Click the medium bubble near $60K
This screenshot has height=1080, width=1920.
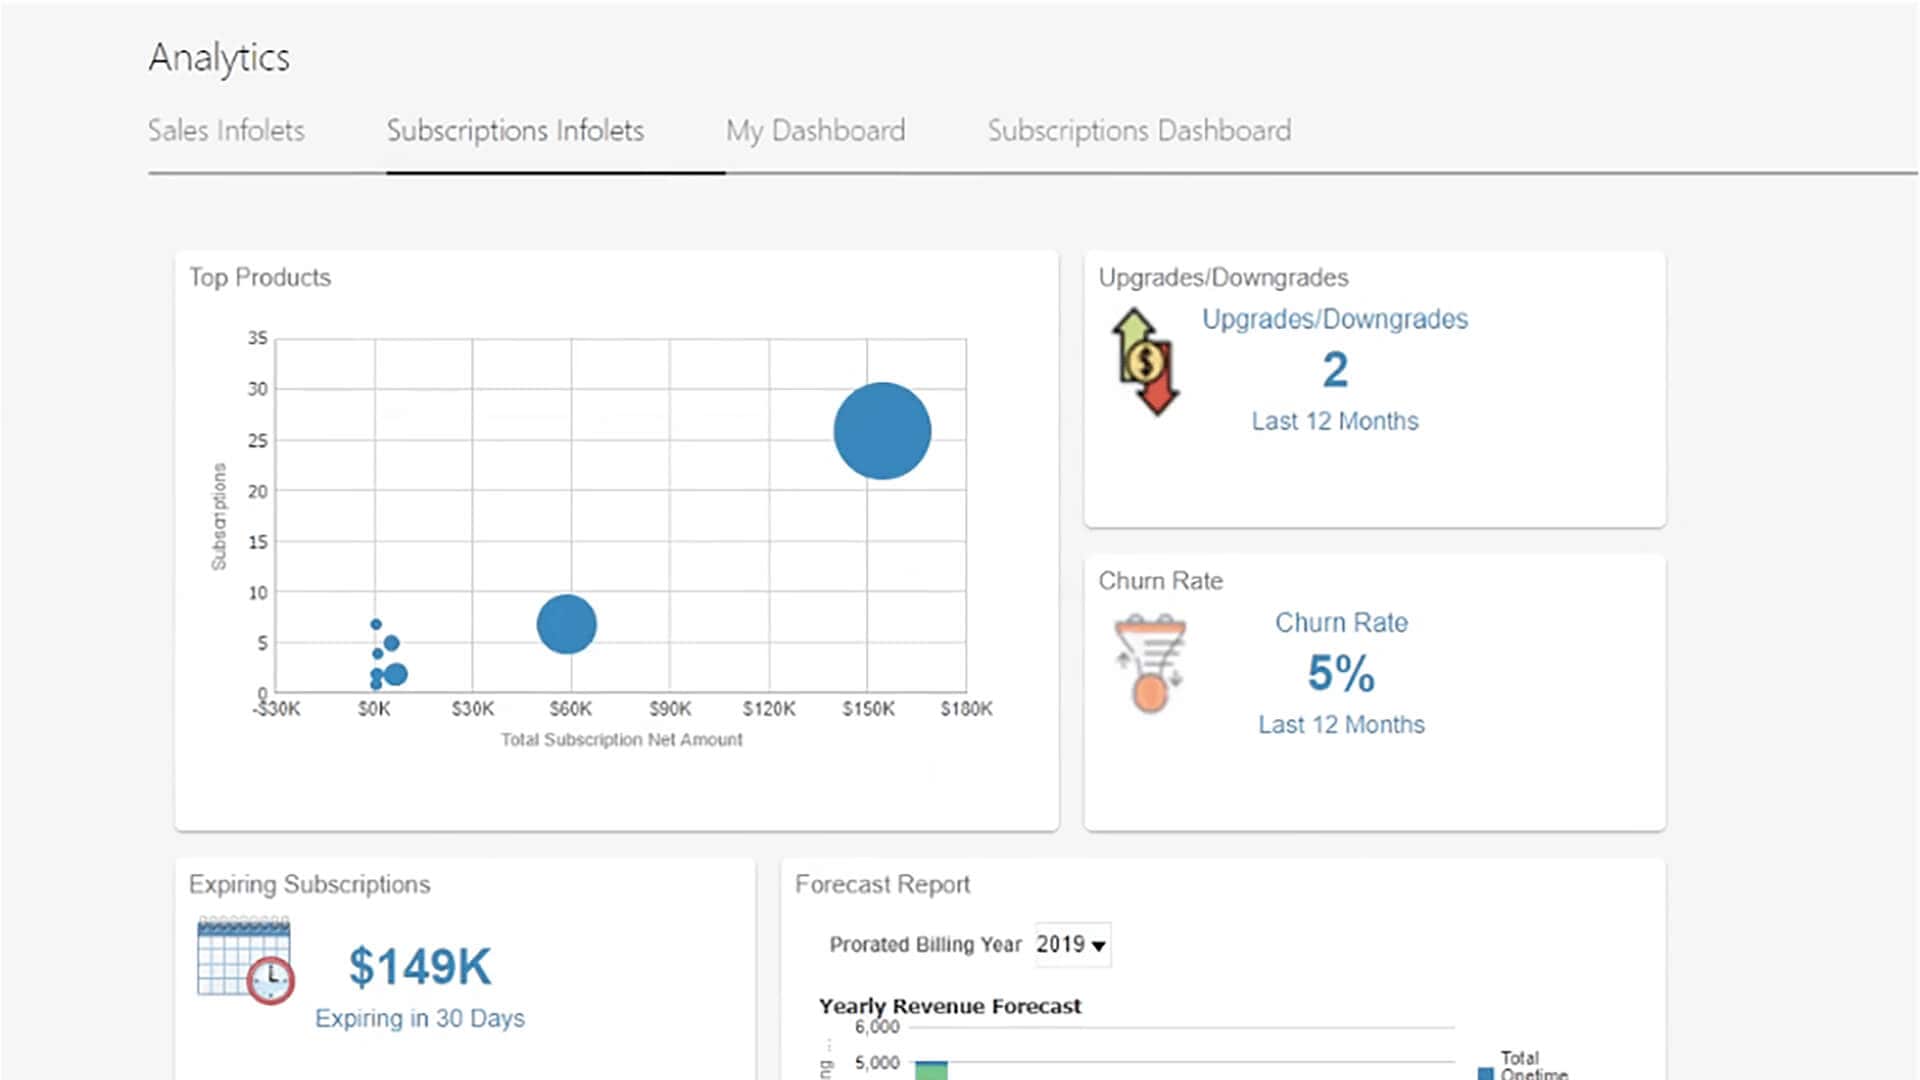[568, 624]
